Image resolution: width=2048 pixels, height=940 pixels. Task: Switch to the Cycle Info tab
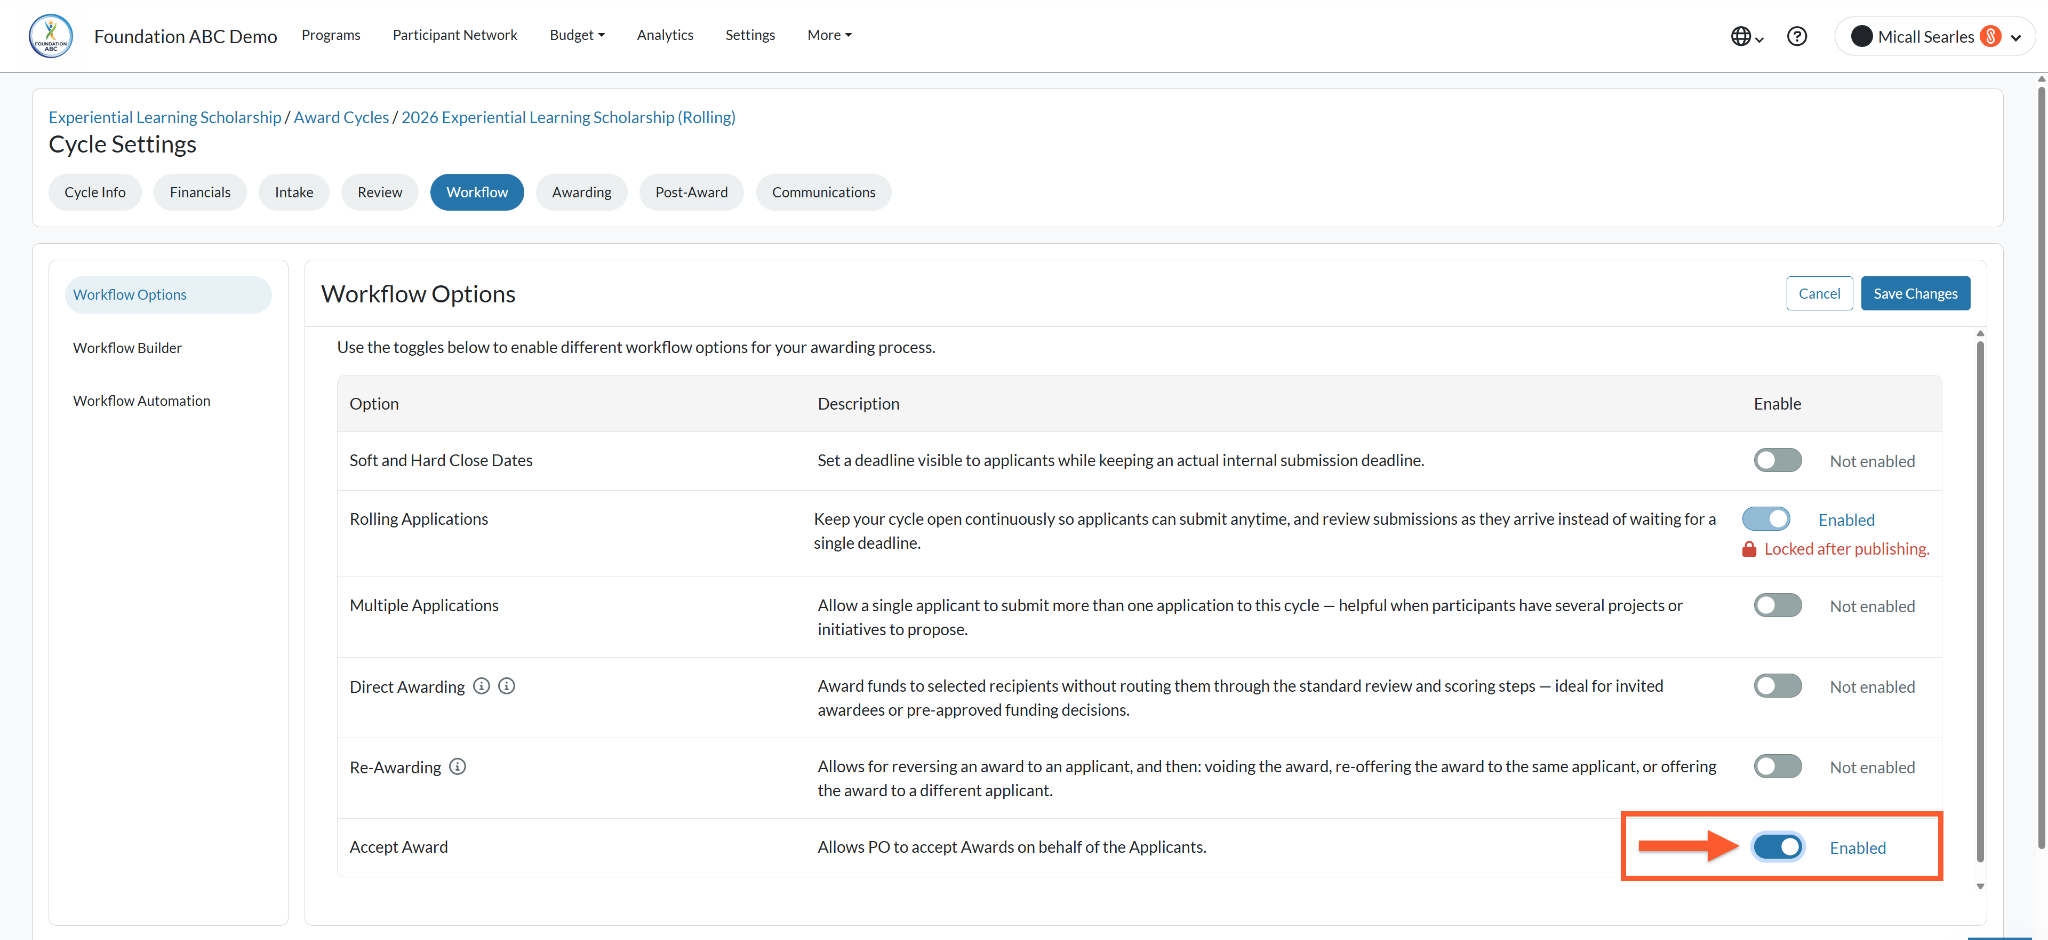pos(95,192)
